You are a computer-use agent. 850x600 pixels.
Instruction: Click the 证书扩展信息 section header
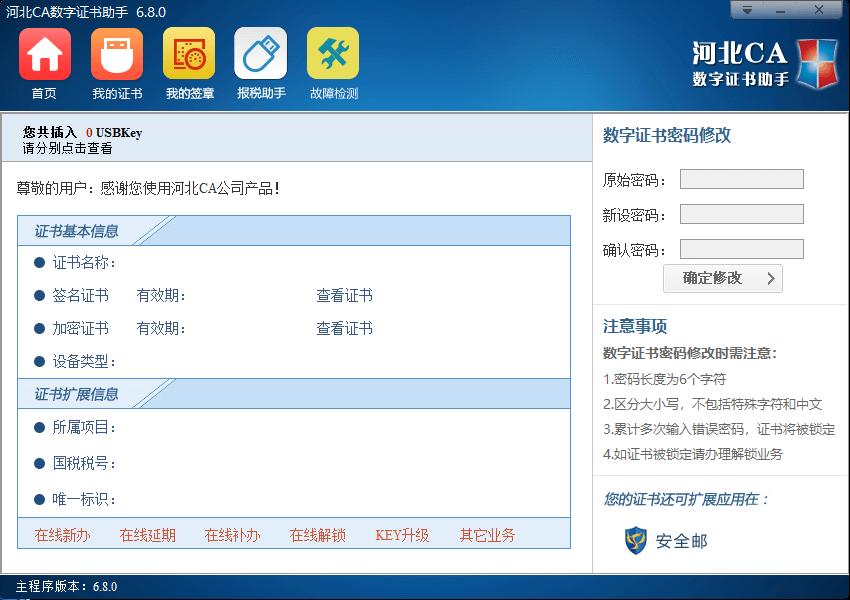(x=76, y=394)
